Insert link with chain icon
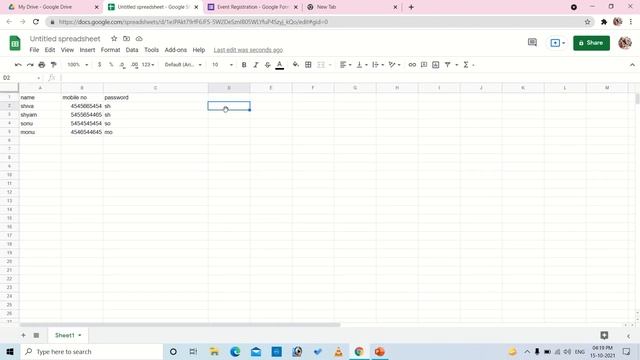Viewport: 640px width, 360px height. (x=412, y=65)
